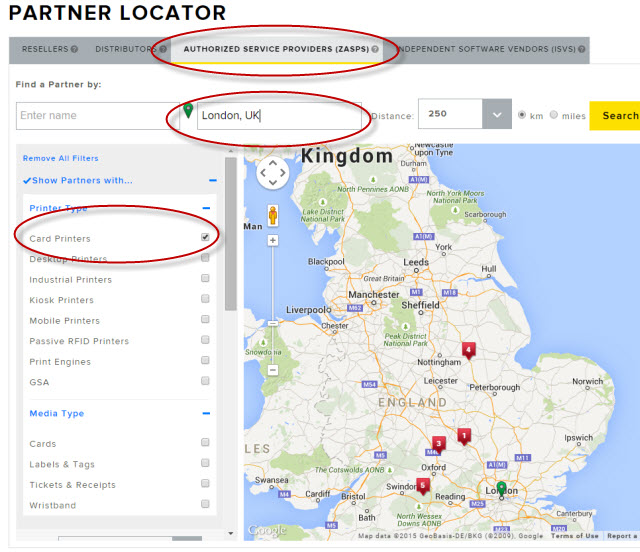The image size is (640, 552).
Task: Select the km radio button
Action: tap(522, 115)
